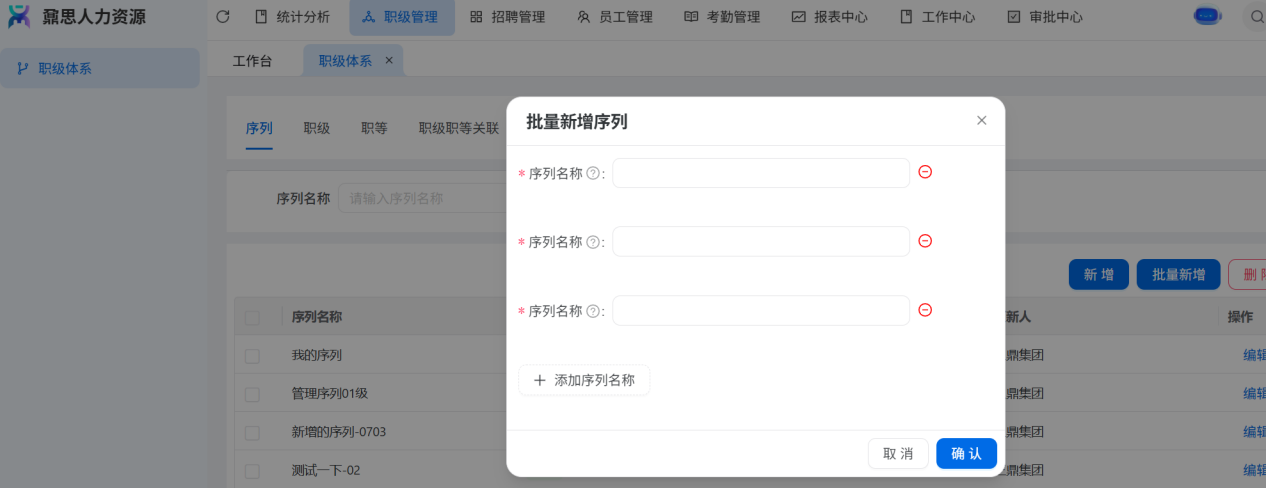Tick the checkbox for 我的序列 row
Screen dimensions: 1266x488
click(252, 356)
